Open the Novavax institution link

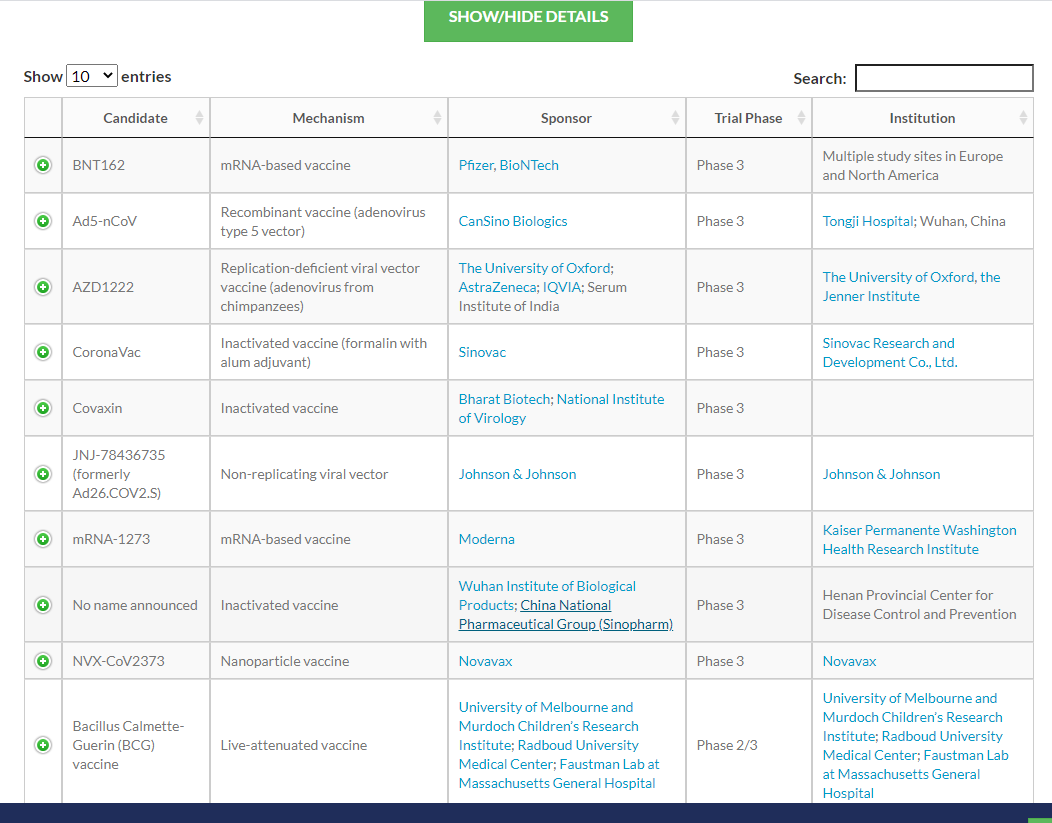849,661
